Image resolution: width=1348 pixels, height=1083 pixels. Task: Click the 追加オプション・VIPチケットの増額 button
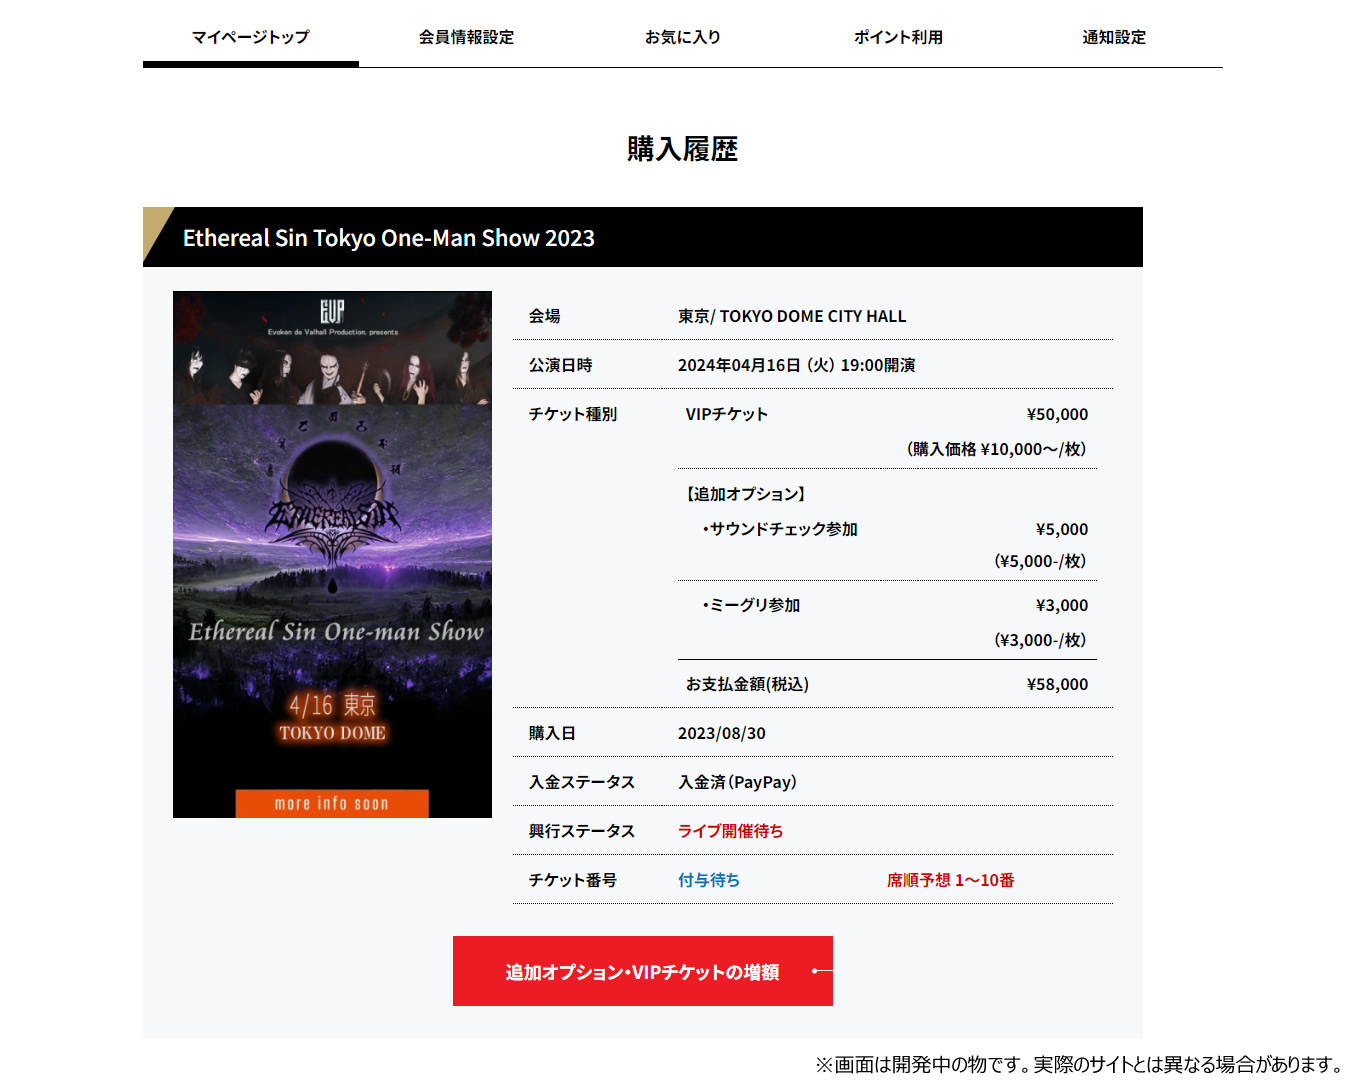click(x=643, y=971)
